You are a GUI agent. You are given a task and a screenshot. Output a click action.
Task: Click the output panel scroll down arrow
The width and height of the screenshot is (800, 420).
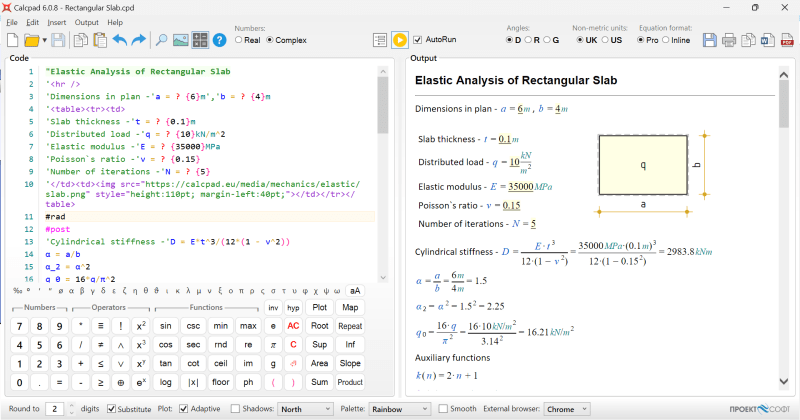[x=784, y=381]
